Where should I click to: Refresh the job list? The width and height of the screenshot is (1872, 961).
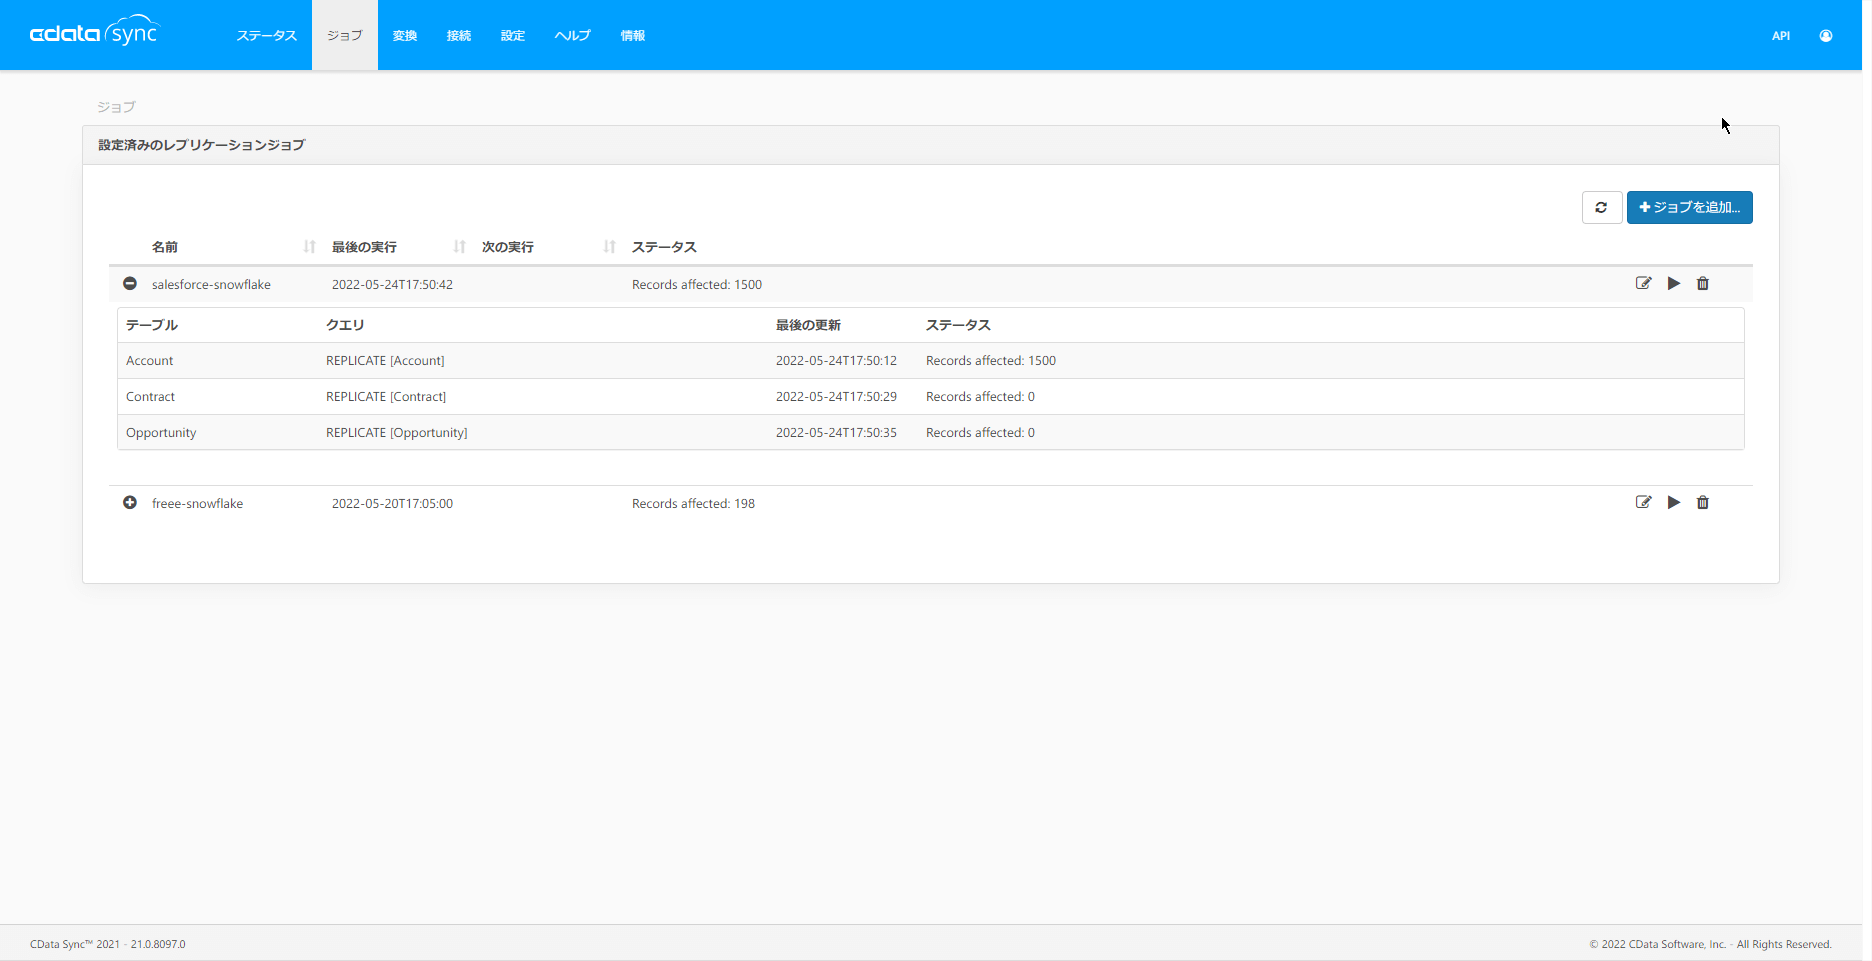[x=1601, y=208]
